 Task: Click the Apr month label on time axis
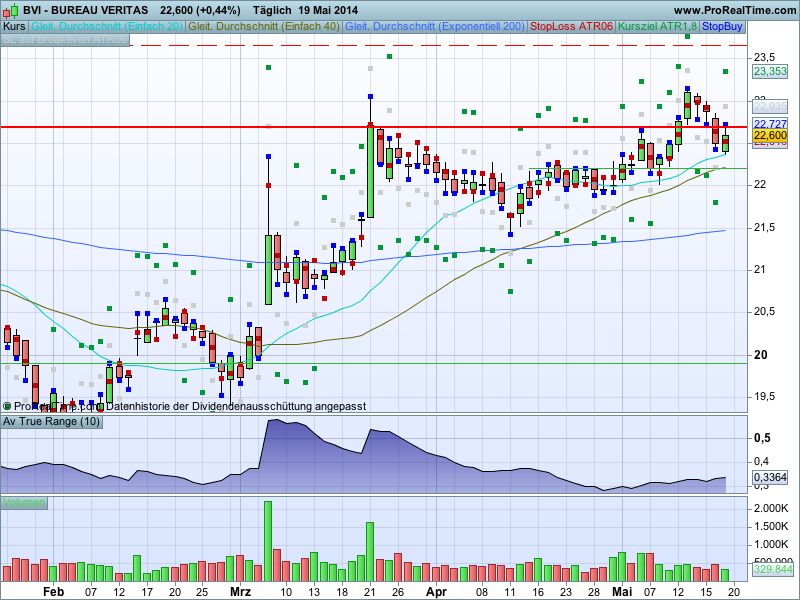coord(436,592)
